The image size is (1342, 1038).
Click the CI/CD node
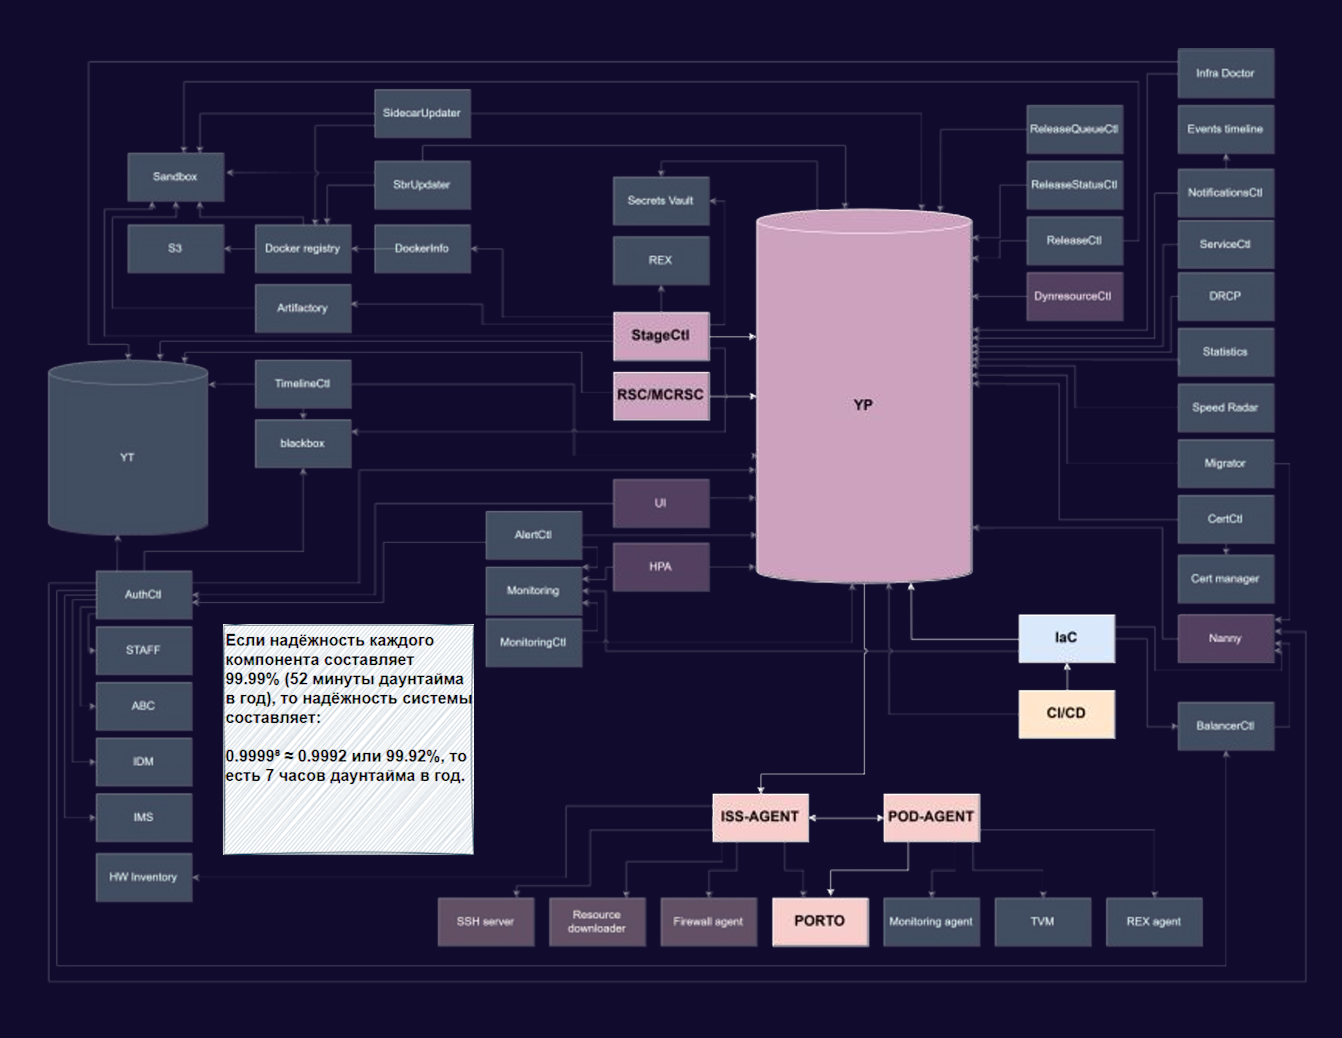pyautogui.click(x=1067, y=714)
